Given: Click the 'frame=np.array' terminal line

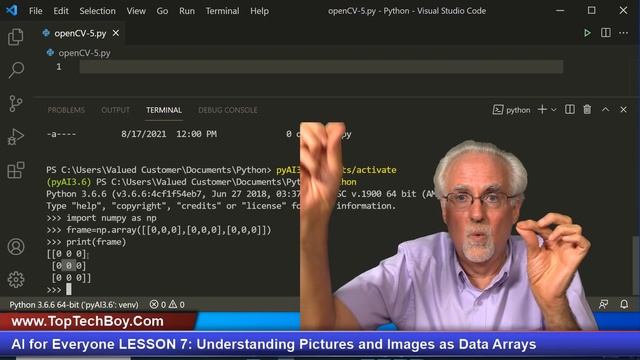Looking at the screenshot, I should point(158,230).
